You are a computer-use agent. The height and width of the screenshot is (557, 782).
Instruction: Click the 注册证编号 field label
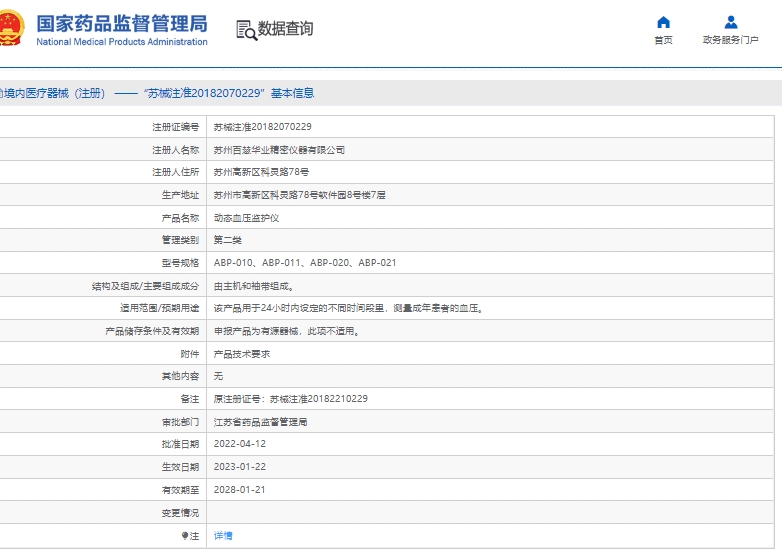pyautogui.click(x=176, y=127)
